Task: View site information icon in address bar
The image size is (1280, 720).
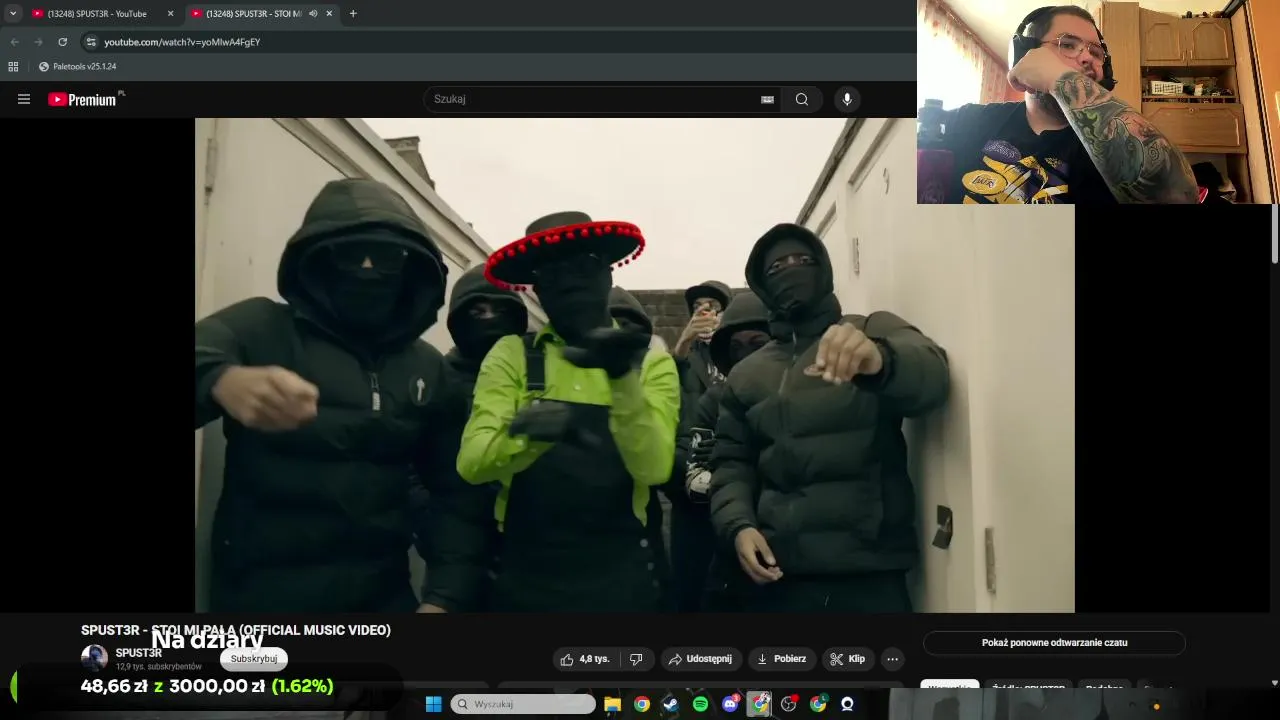Action: click(91, 42)
